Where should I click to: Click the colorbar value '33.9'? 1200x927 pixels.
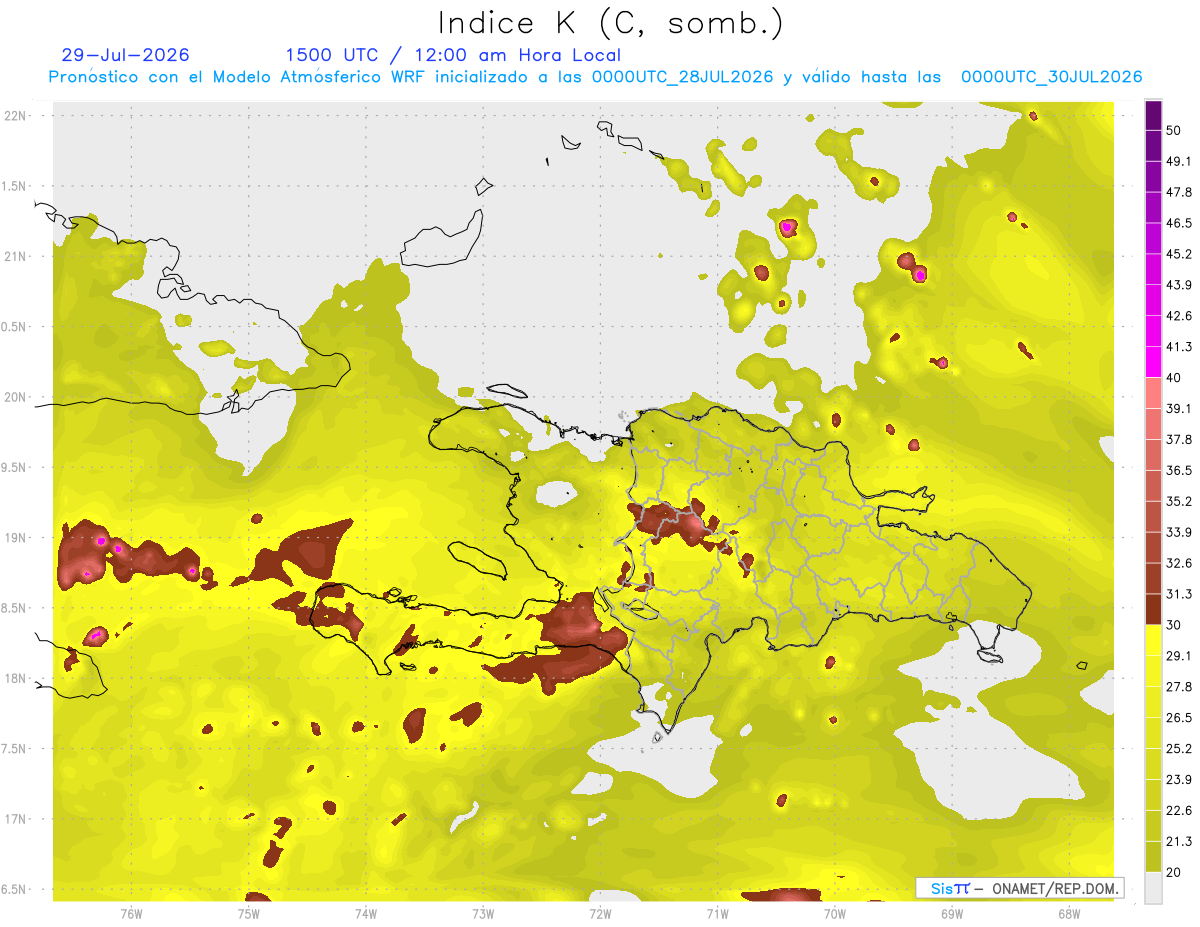click(x=1178, y=532)
